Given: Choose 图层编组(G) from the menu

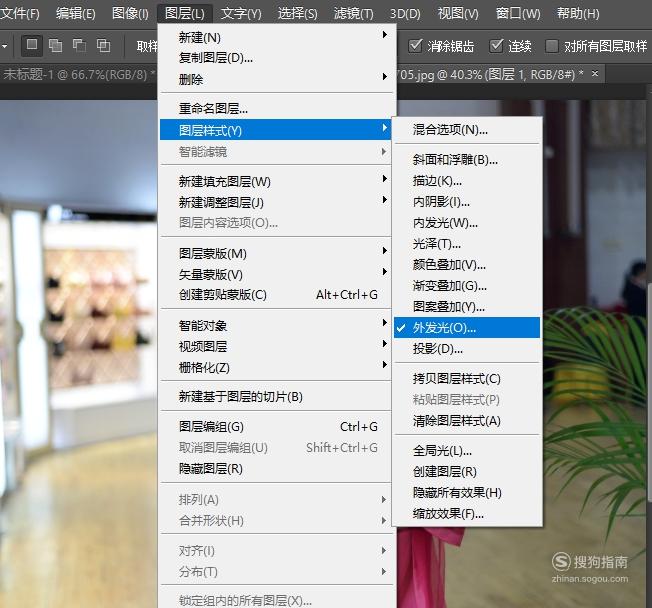Looking at the screenshot, I should [275, 427].
